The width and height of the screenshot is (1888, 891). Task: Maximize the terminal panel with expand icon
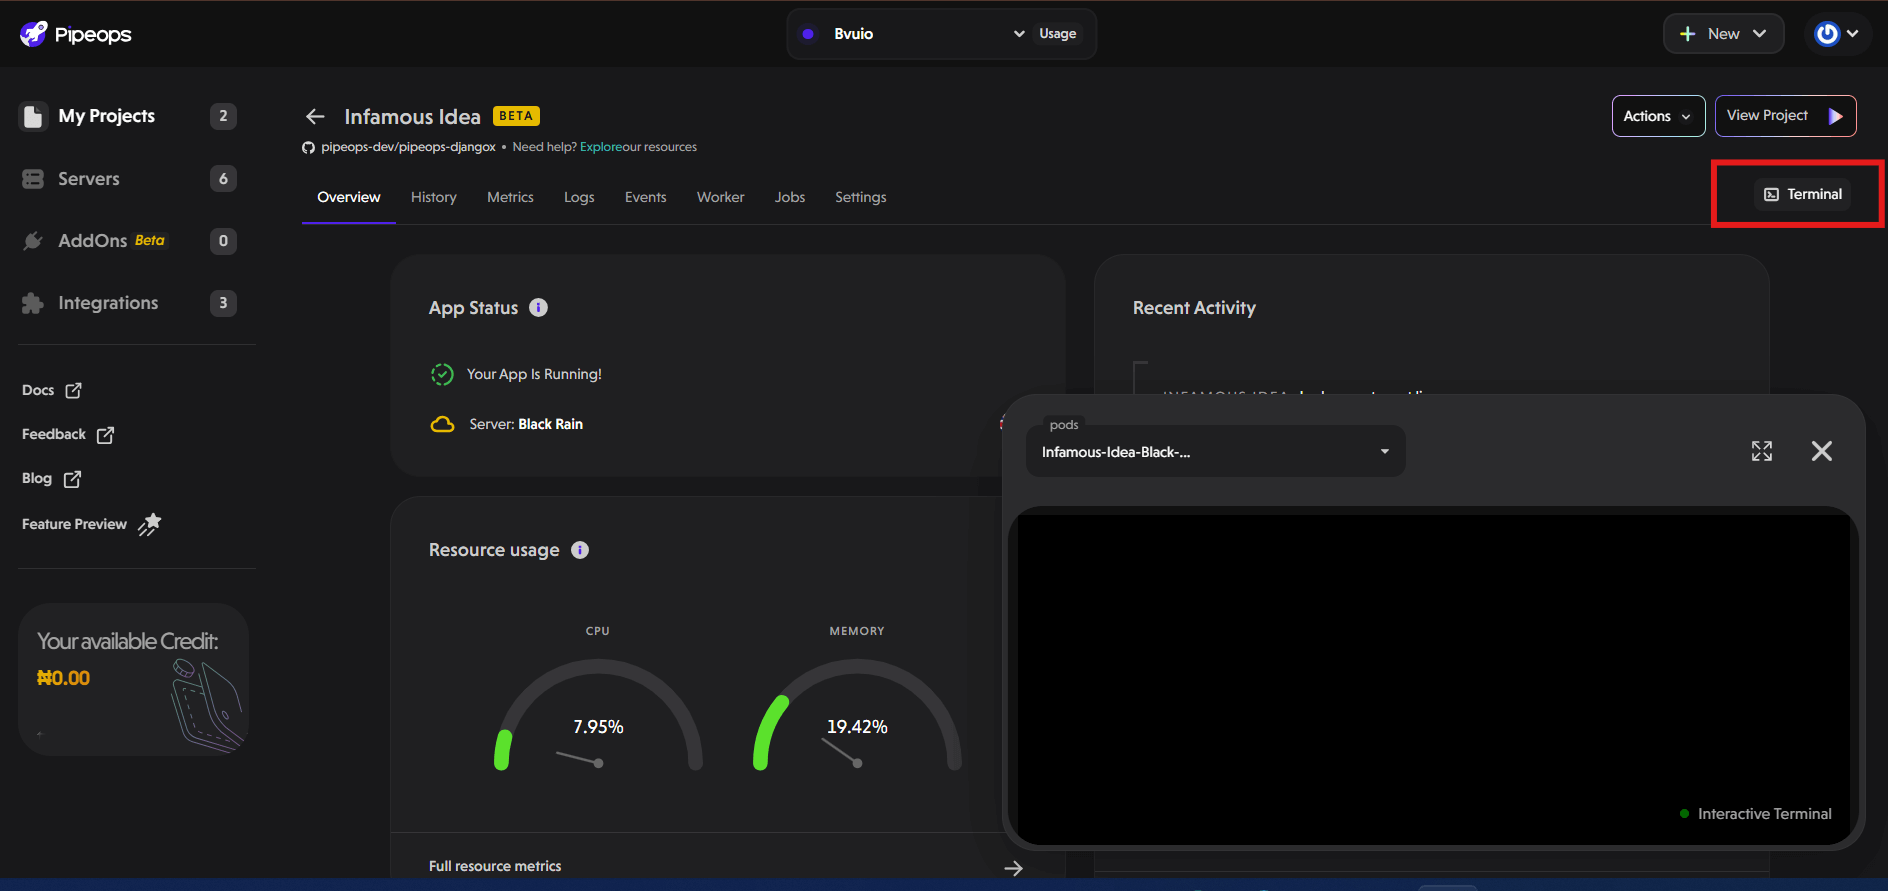click(1762, 451)
